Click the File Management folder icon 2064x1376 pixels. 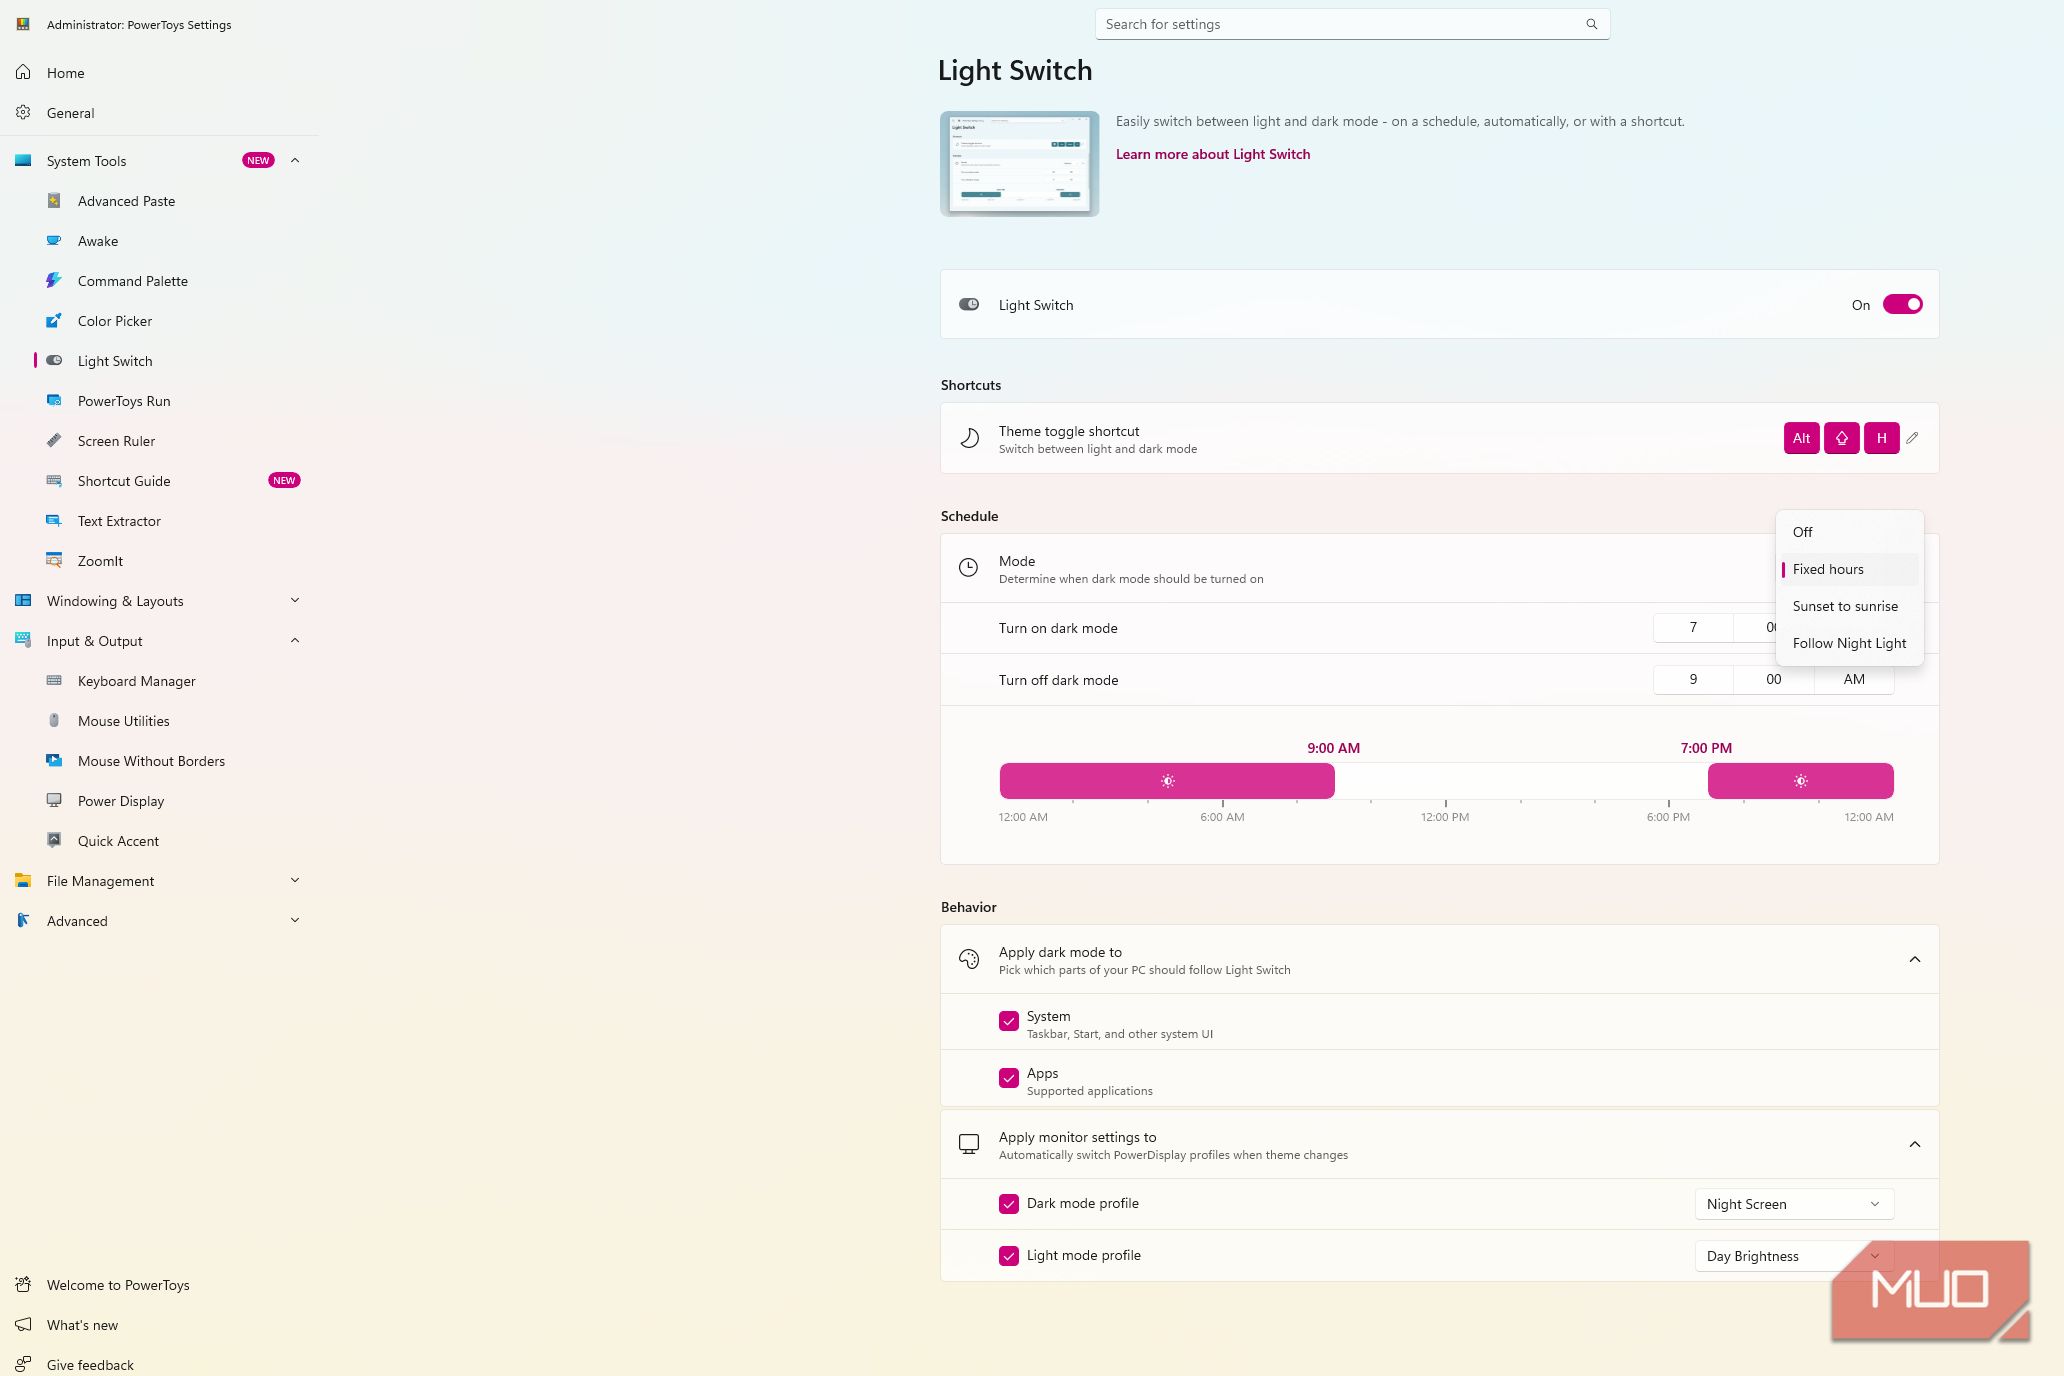click(x=23, y=881)
